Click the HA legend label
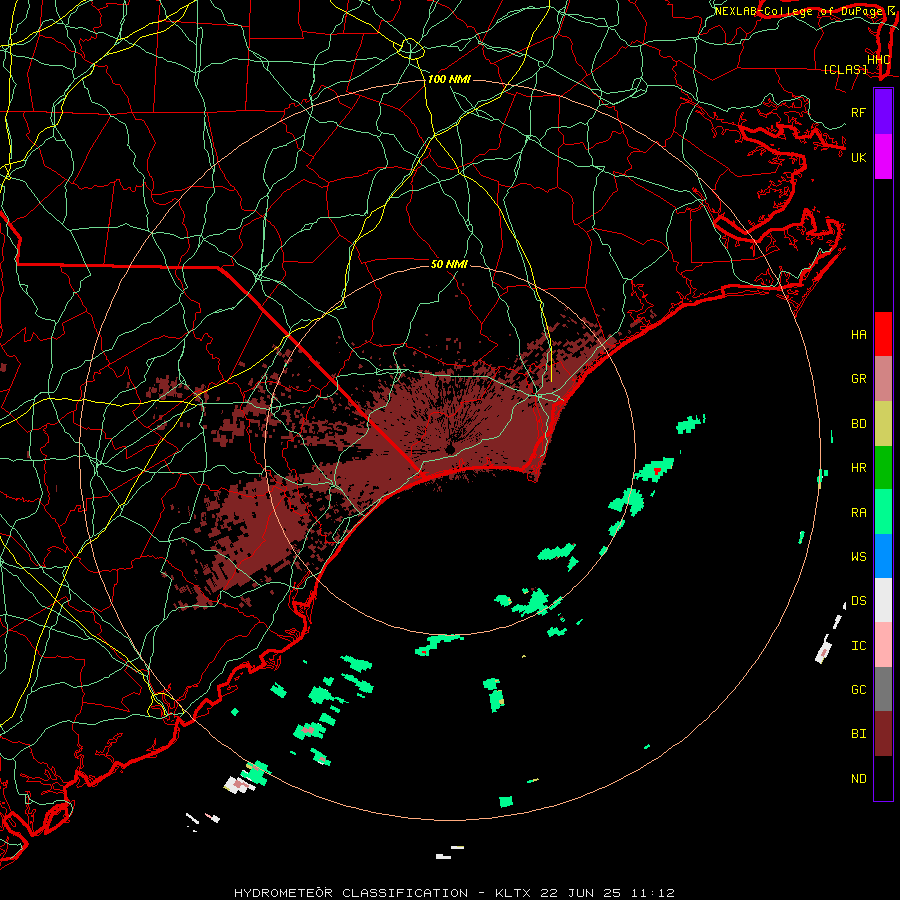This screenshot has height=900, width=900. (859, 335)
